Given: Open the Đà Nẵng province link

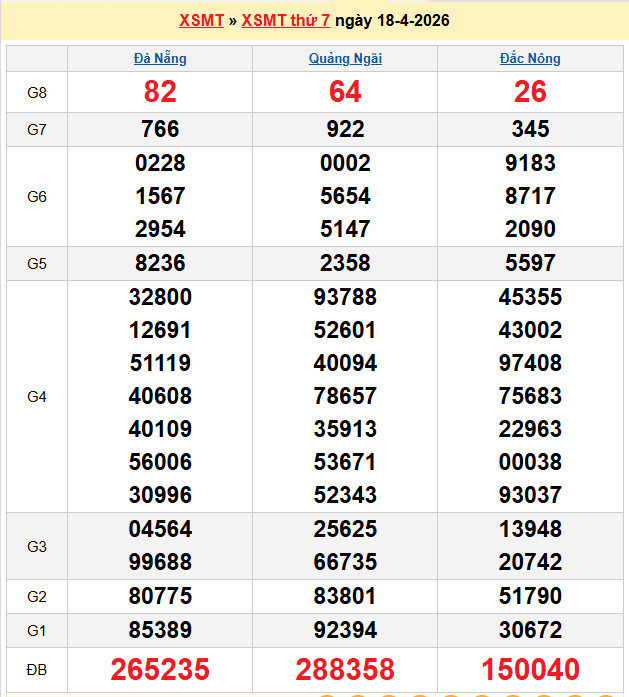Looking at the screenshot, I should [160, 58].
